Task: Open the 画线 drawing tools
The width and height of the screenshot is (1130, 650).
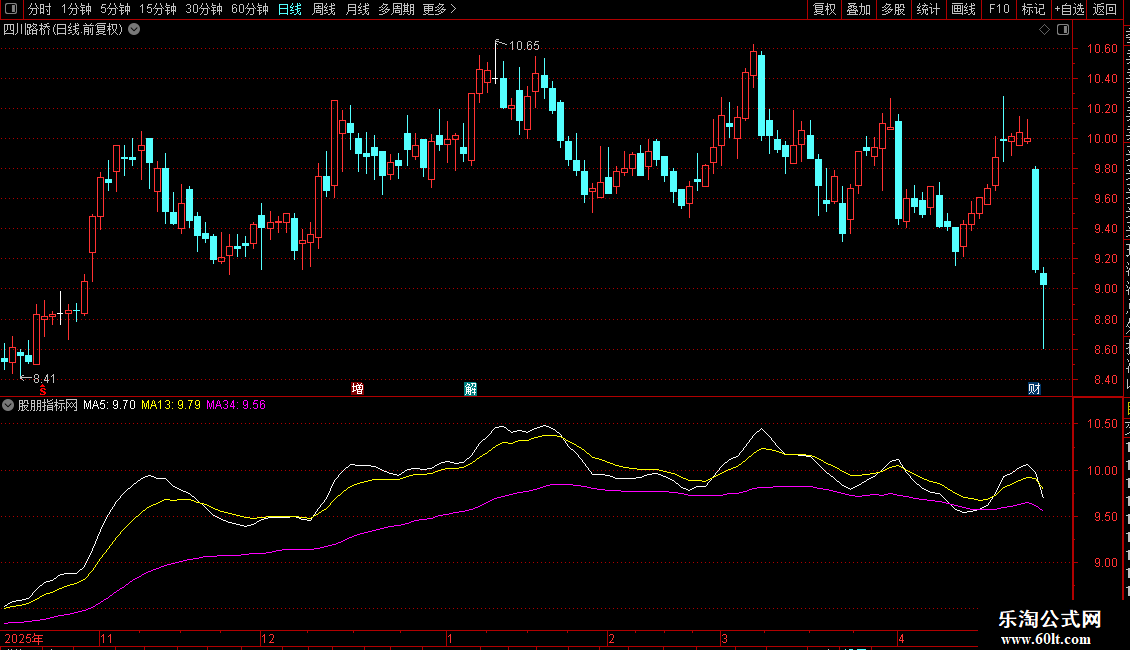Action: coord(963,9)
